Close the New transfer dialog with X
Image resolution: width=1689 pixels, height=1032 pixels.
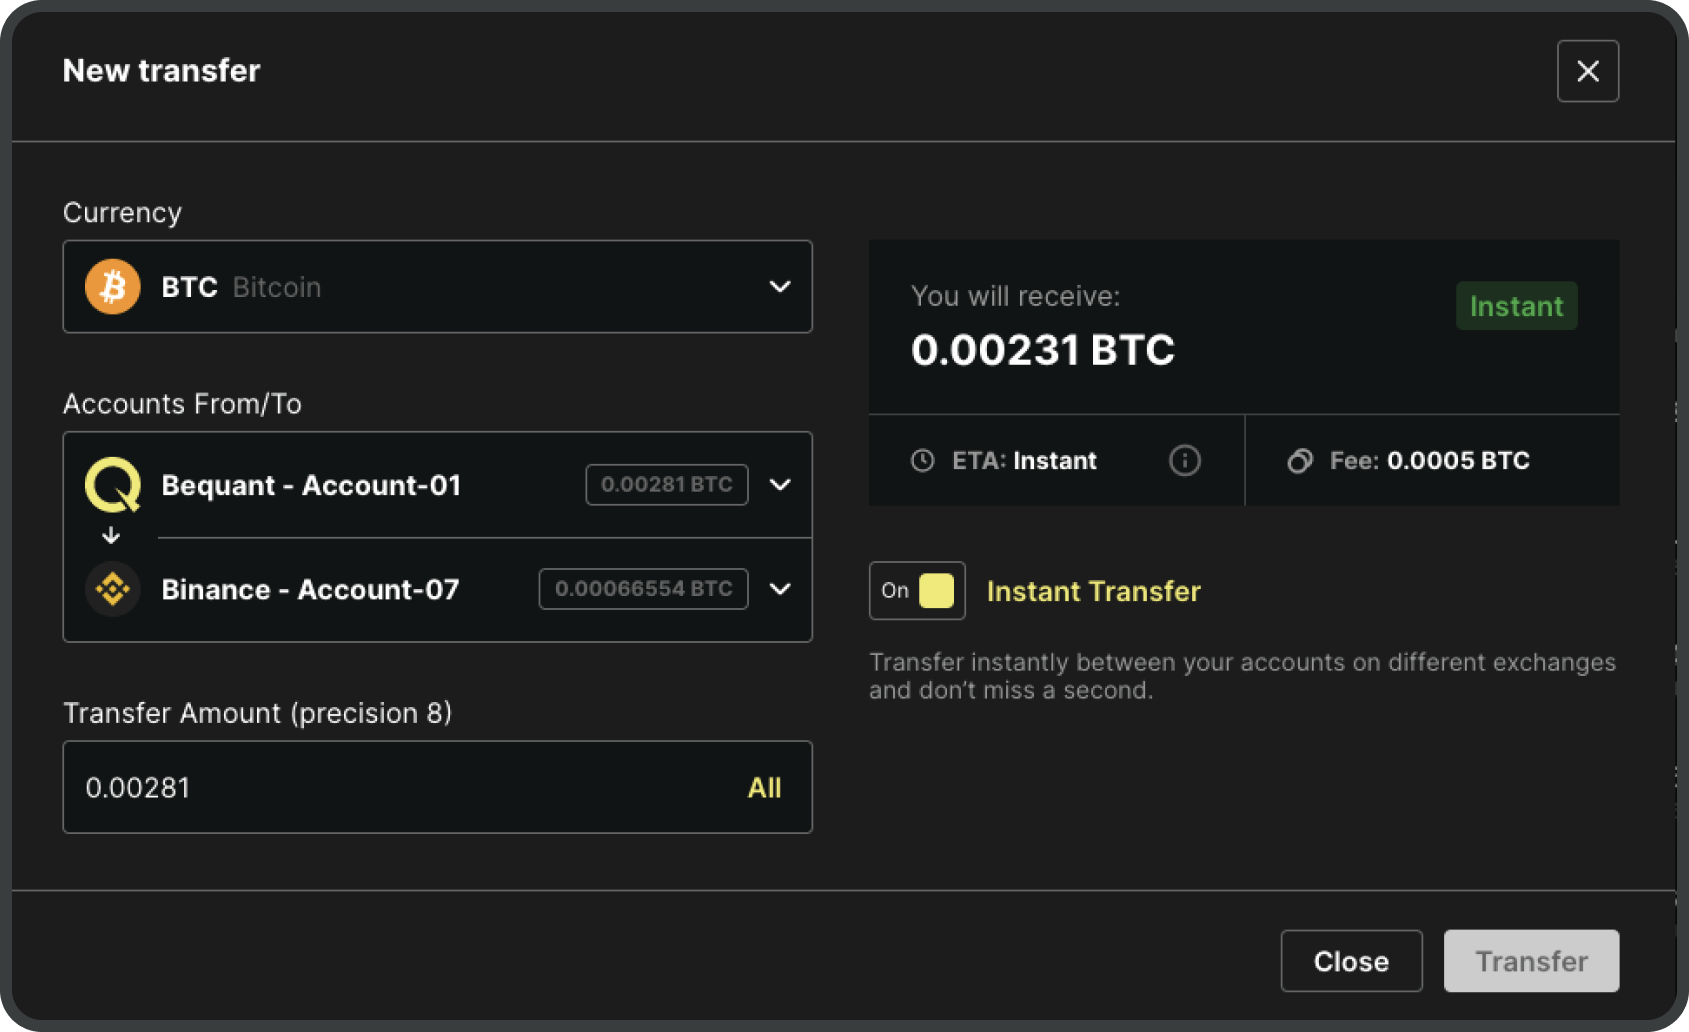click(x=1587, y=71)
